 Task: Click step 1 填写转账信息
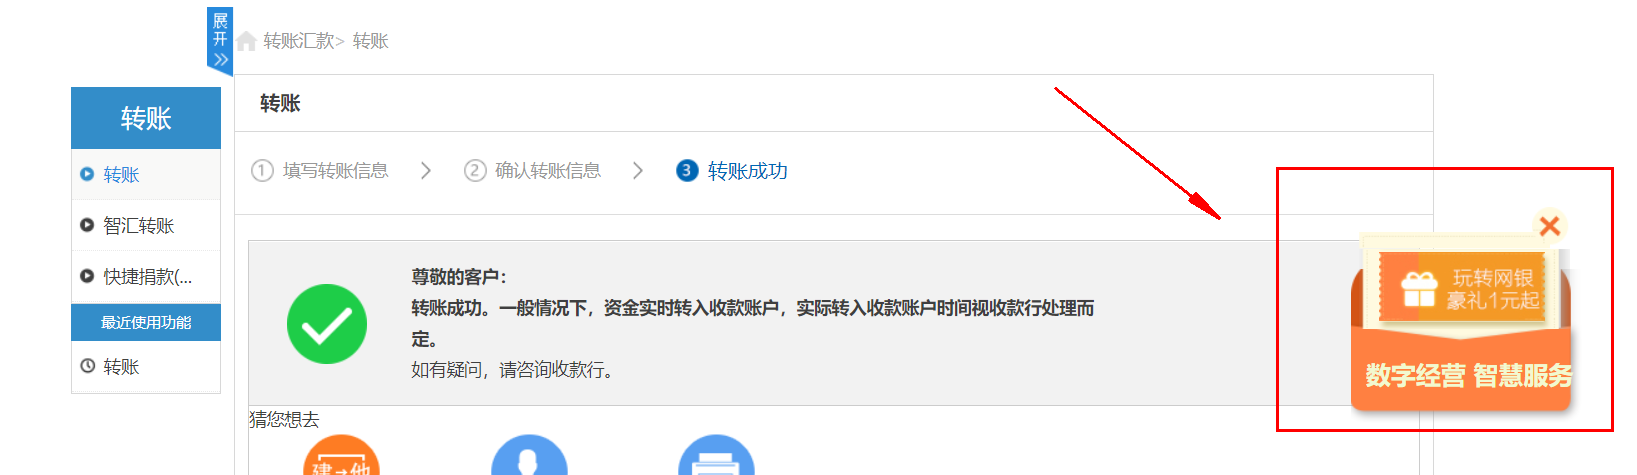(319, 171)
